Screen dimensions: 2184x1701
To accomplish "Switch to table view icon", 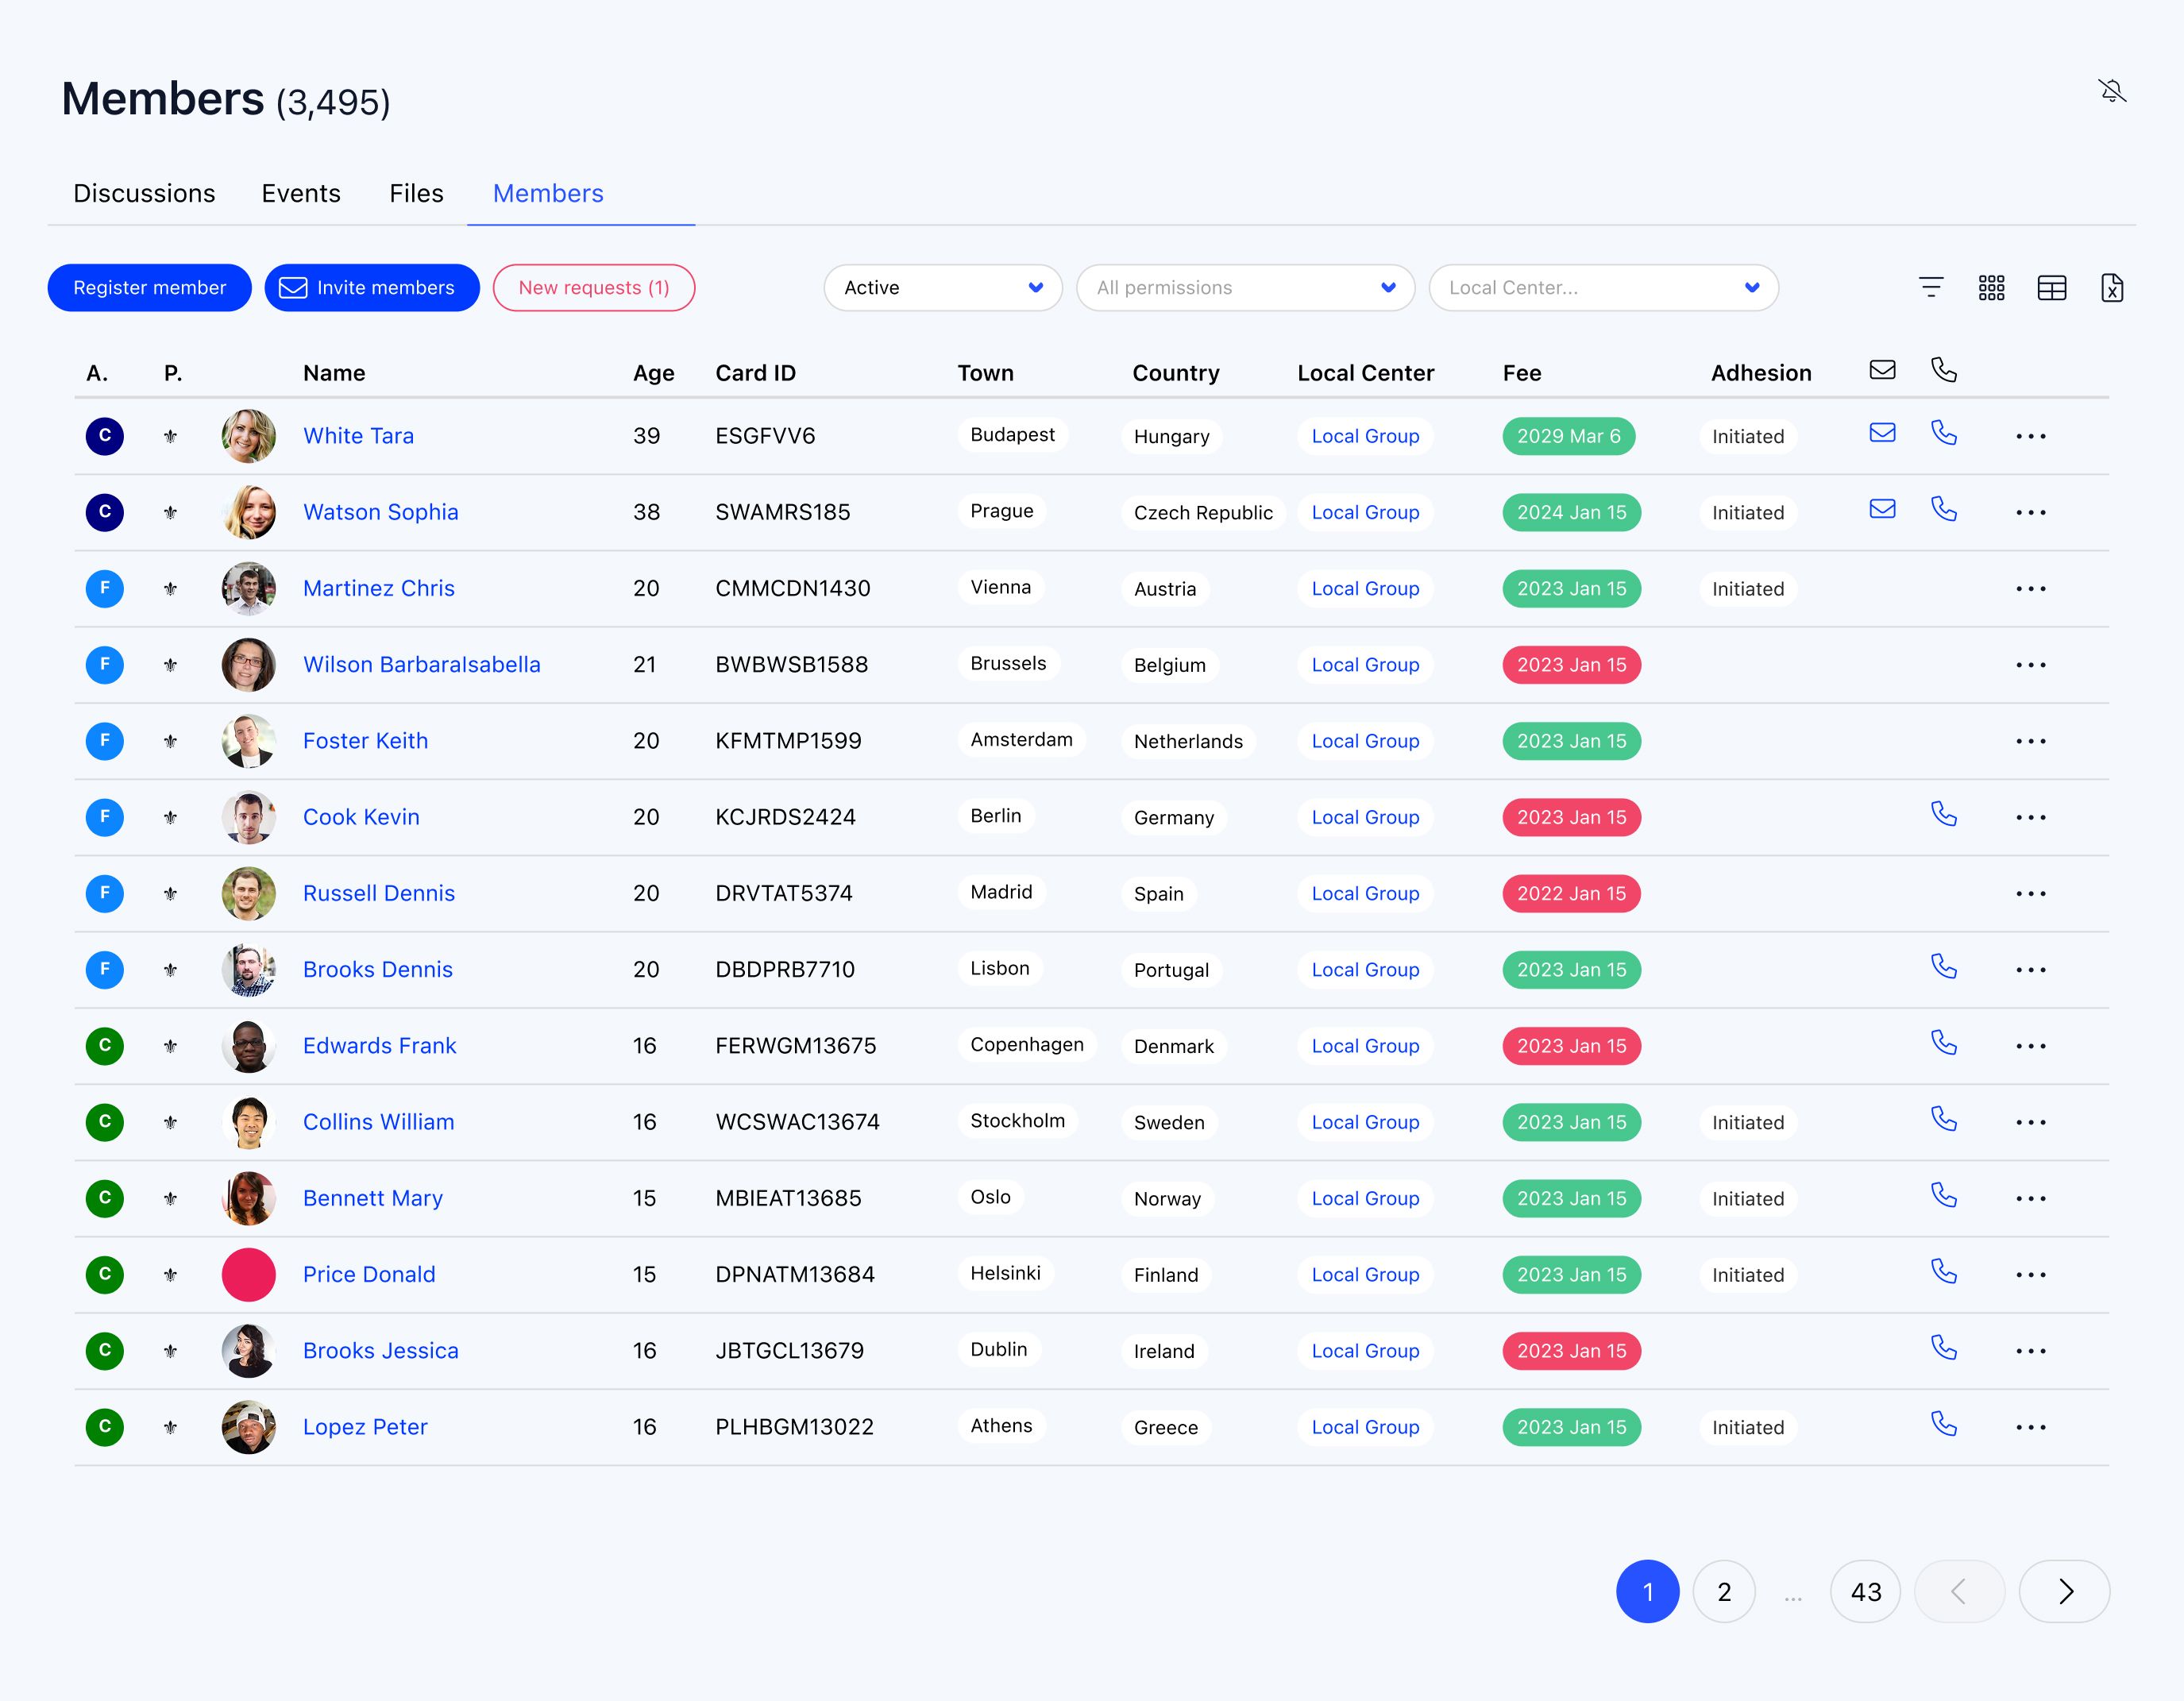I will (2051, 288).
